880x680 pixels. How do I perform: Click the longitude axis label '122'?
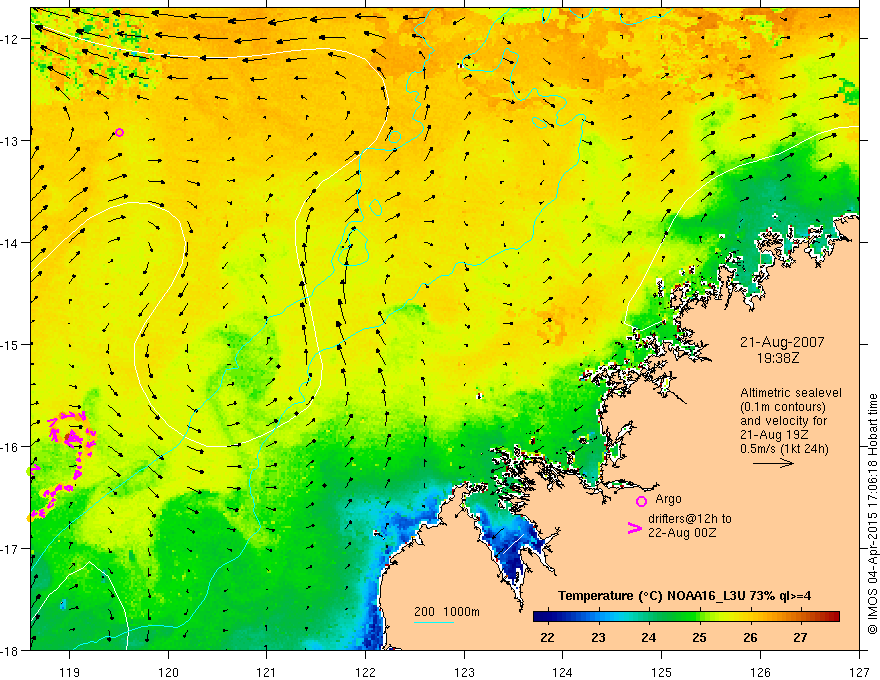tap(365, 672)
